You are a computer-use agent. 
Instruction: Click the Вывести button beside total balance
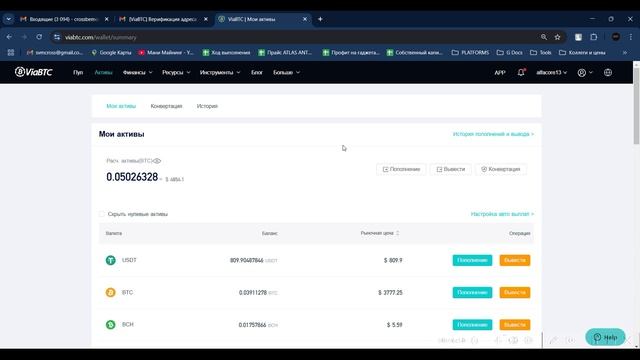[x=451, y=169]
